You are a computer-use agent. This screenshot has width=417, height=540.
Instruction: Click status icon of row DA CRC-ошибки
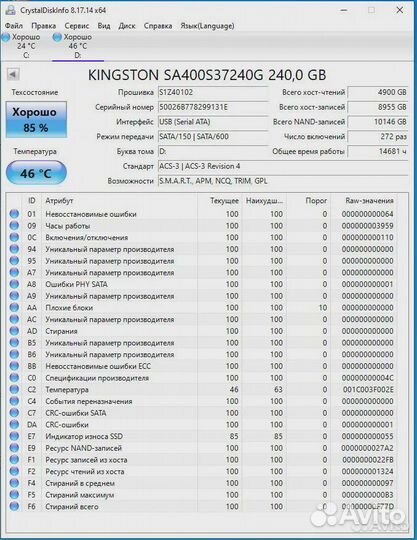tap(14, 425)
